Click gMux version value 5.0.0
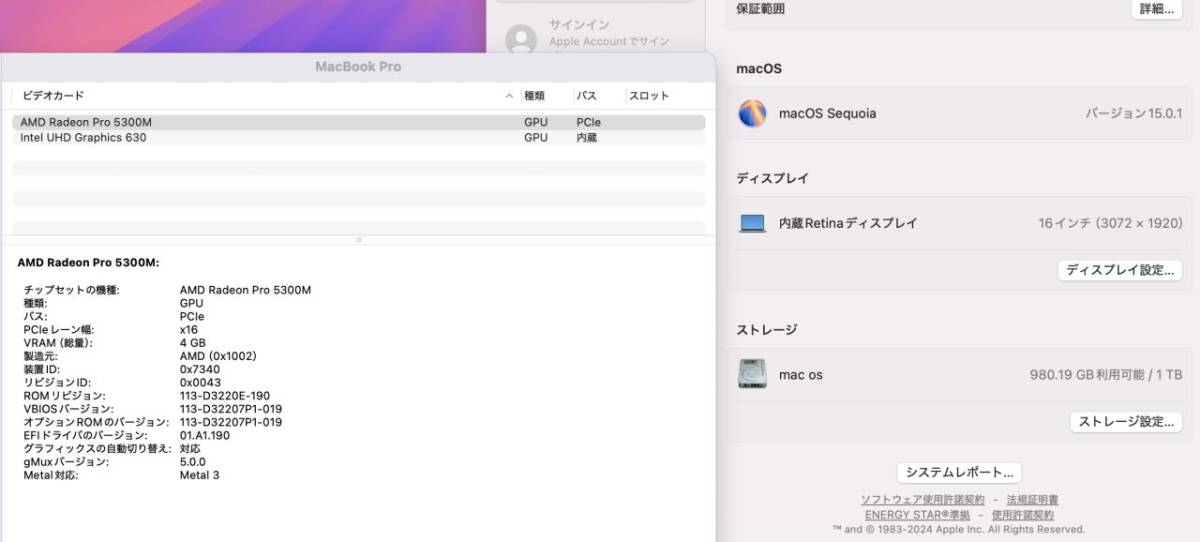The image size is (1200, 542). tap(192, 462)
